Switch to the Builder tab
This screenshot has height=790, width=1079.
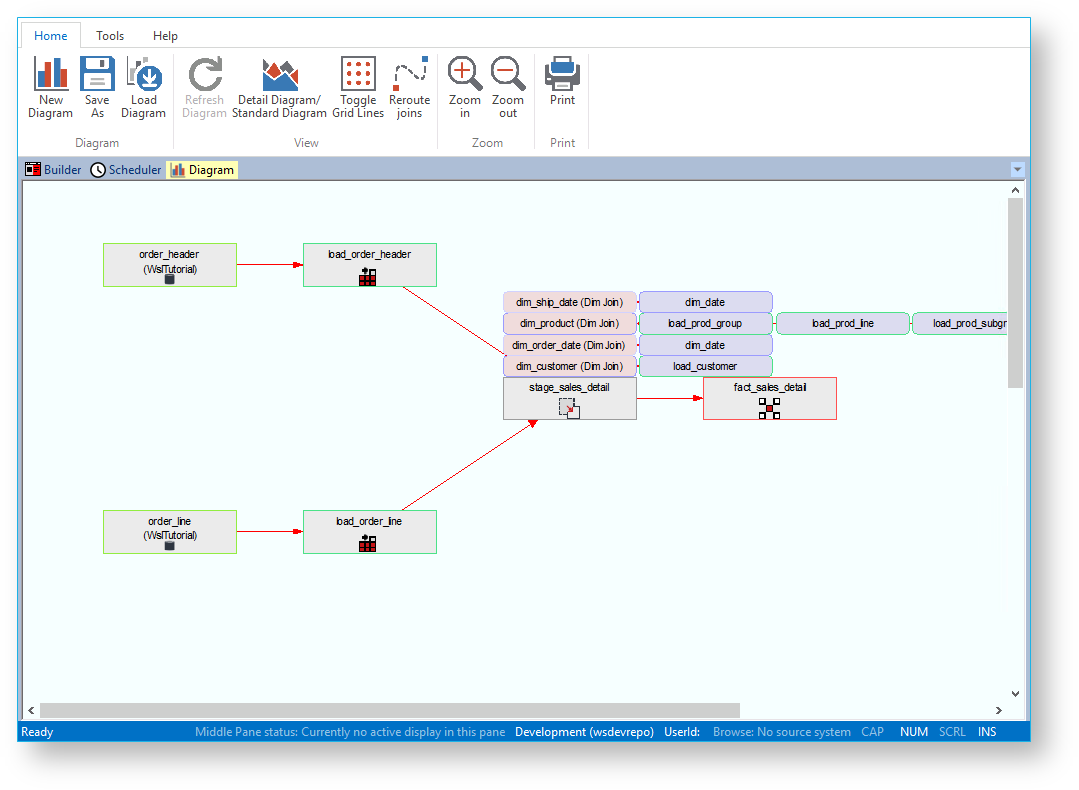click(53, 170)
